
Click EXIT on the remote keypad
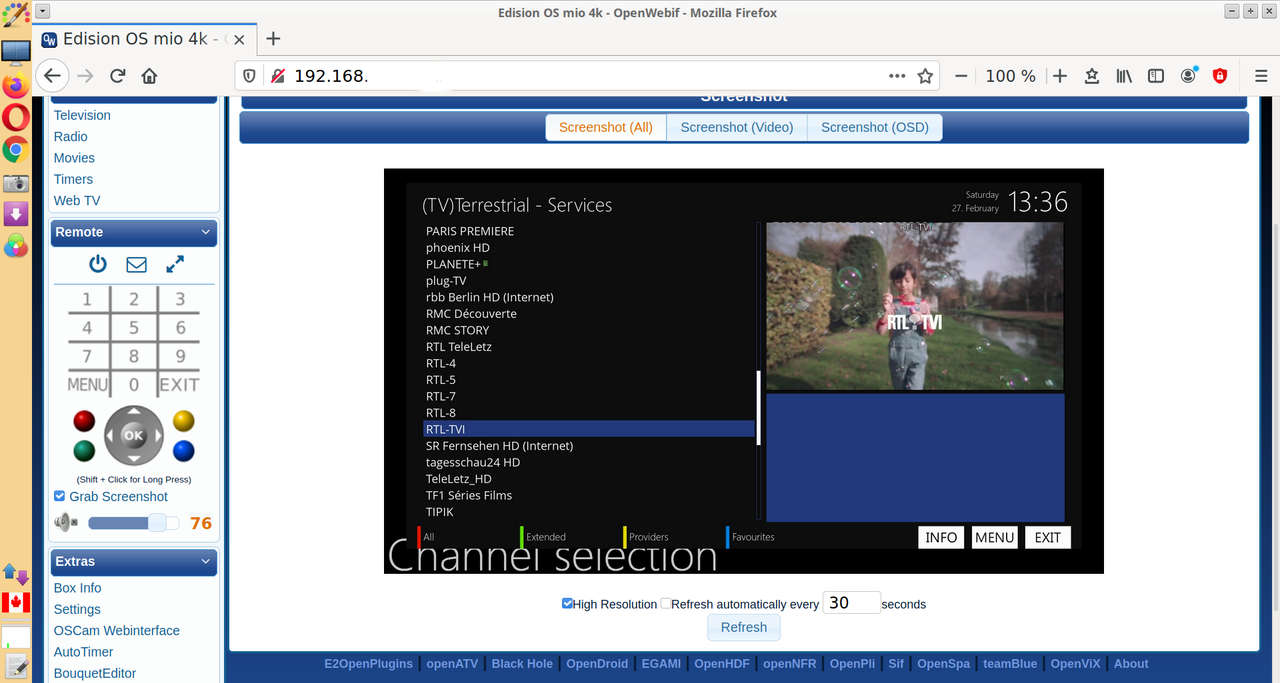pyautogui.click(x=180, y=384)
